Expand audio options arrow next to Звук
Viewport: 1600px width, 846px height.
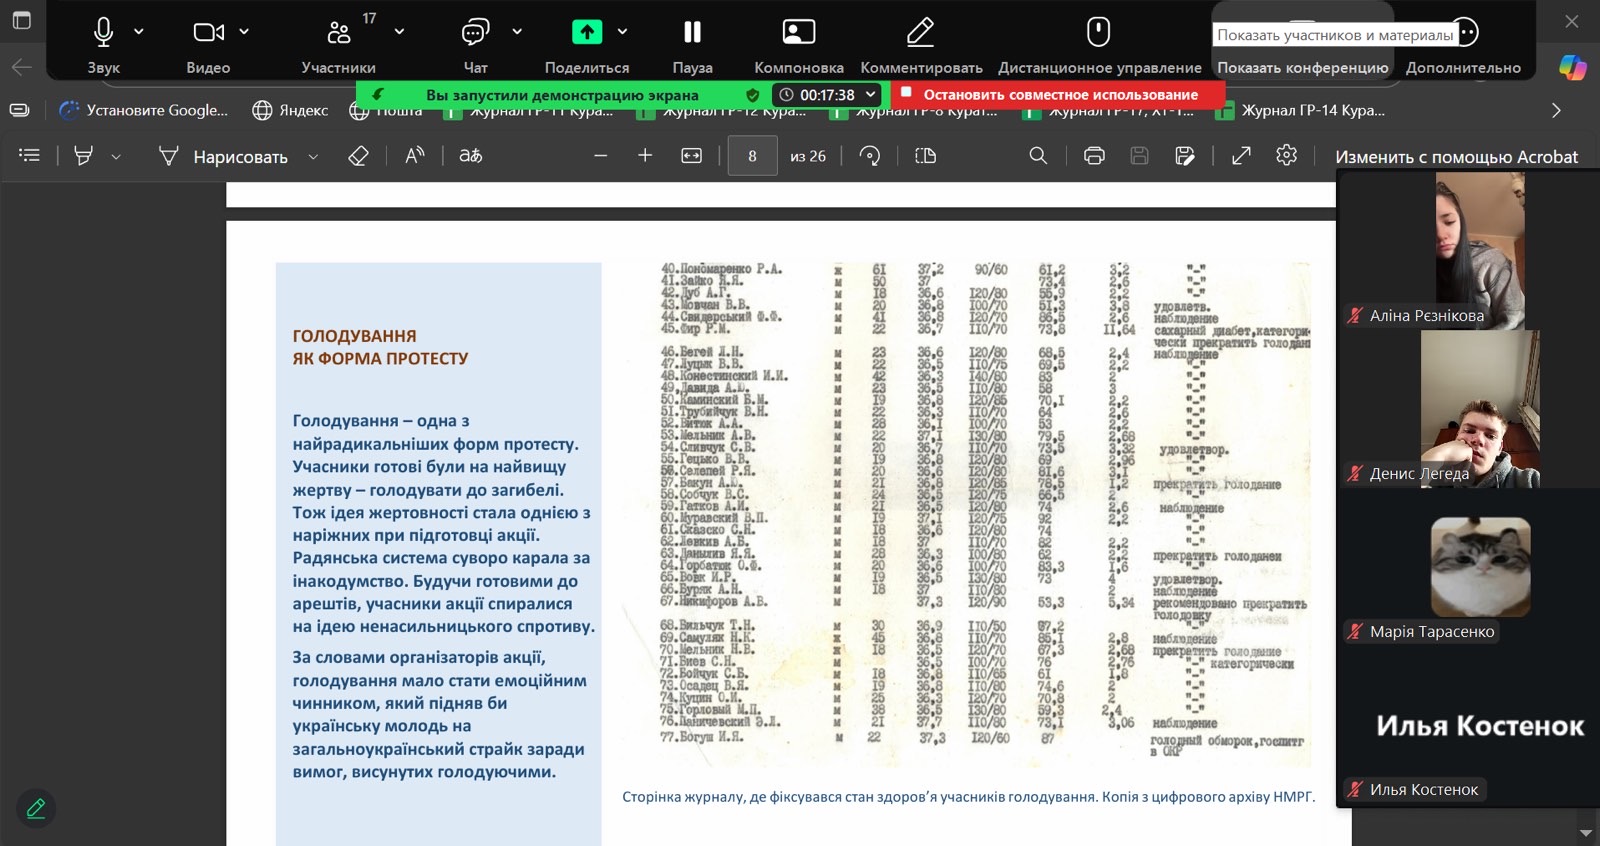pyautogui.click(x=139, y=32)
